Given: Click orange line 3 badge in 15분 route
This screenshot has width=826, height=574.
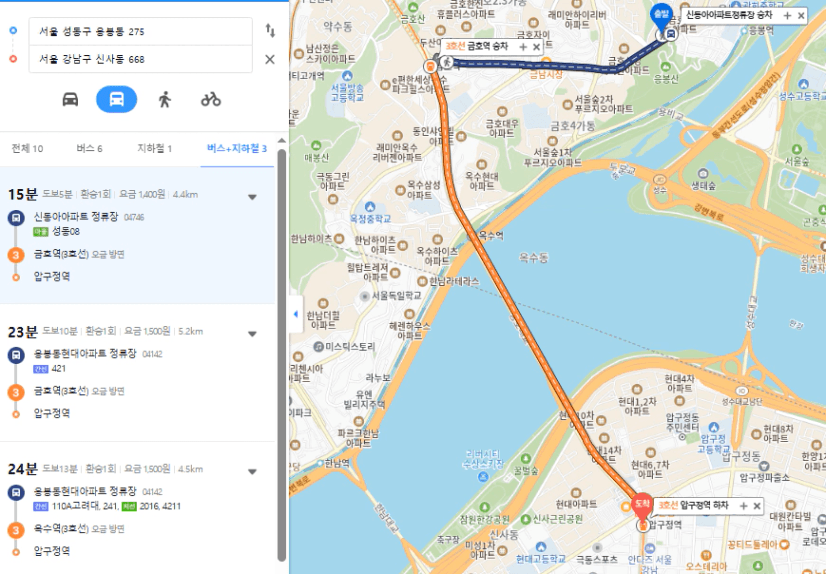Looking at the screenshot, I should (x=16, y=255).
